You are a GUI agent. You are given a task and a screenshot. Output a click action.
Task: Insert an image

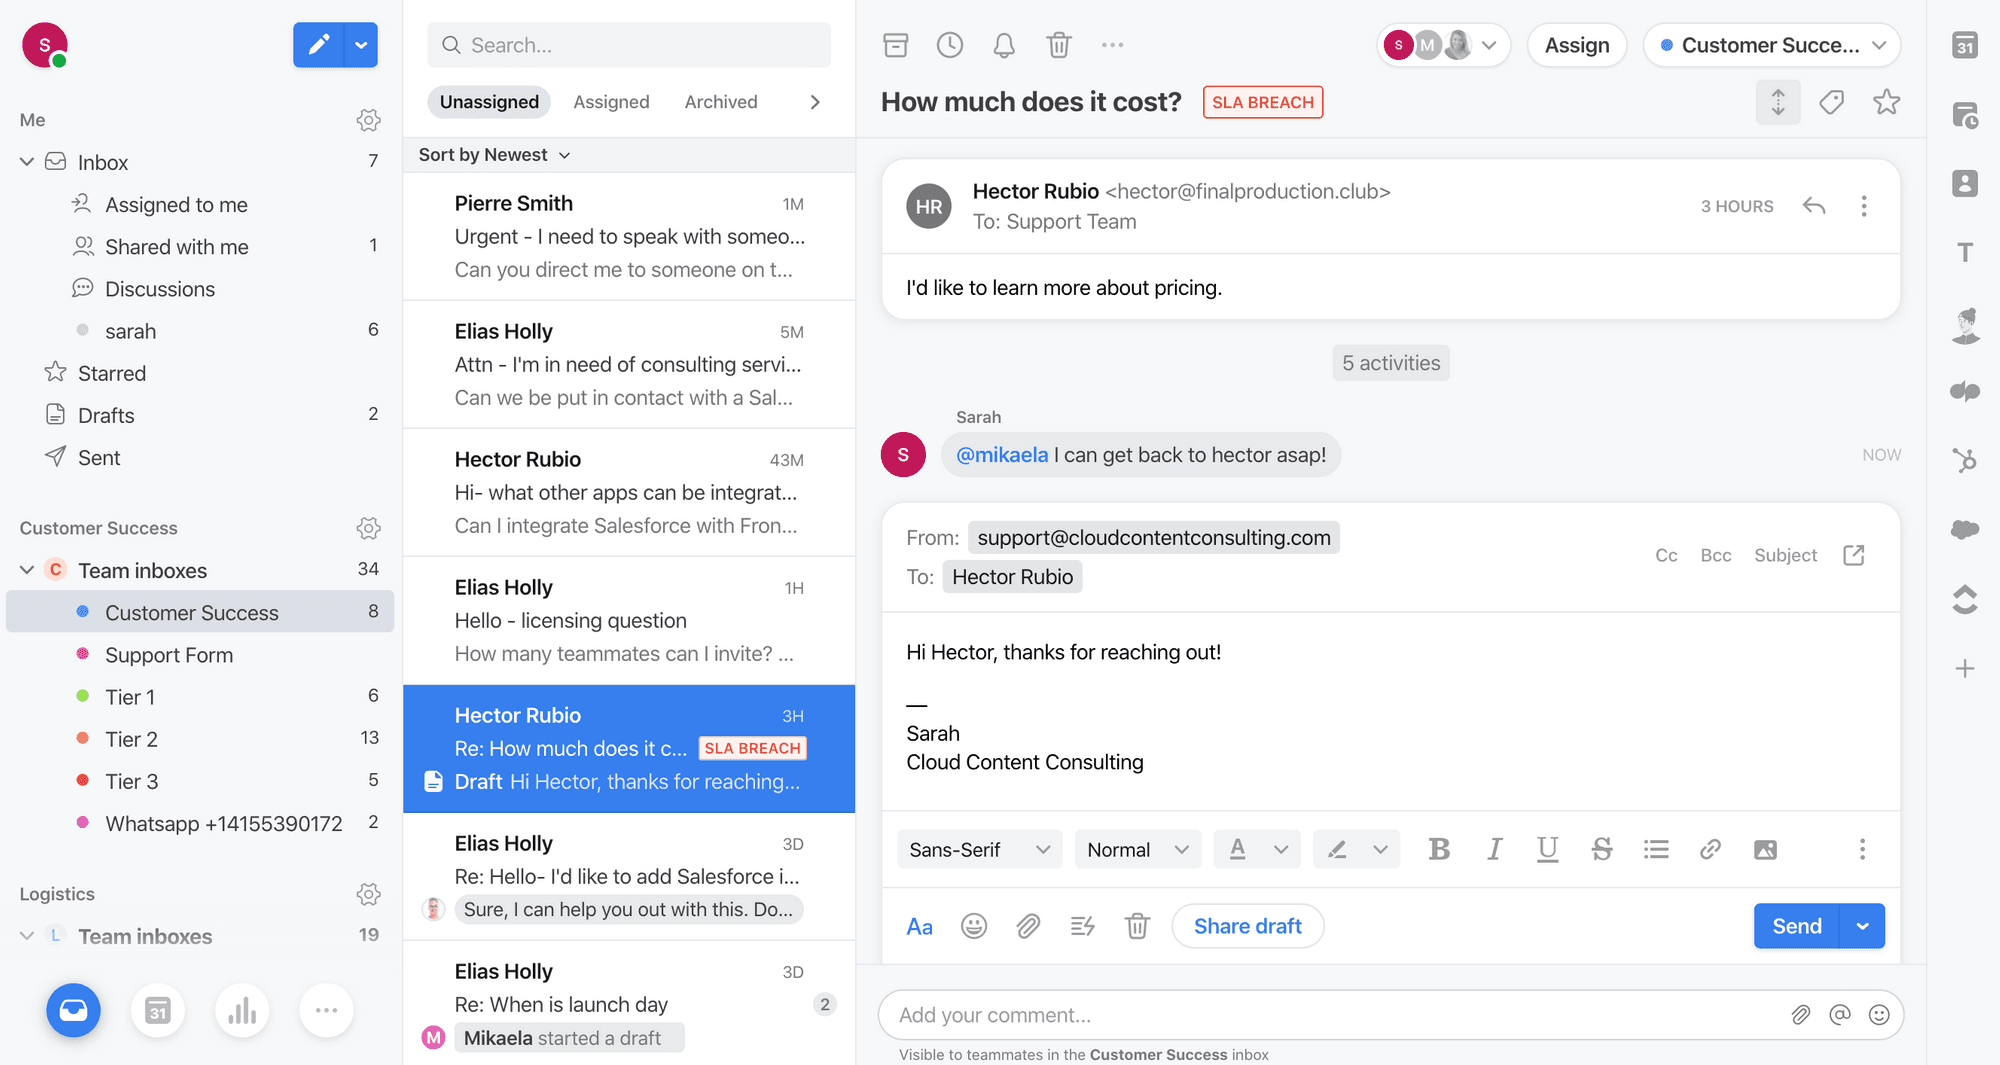coord(1765,849)
